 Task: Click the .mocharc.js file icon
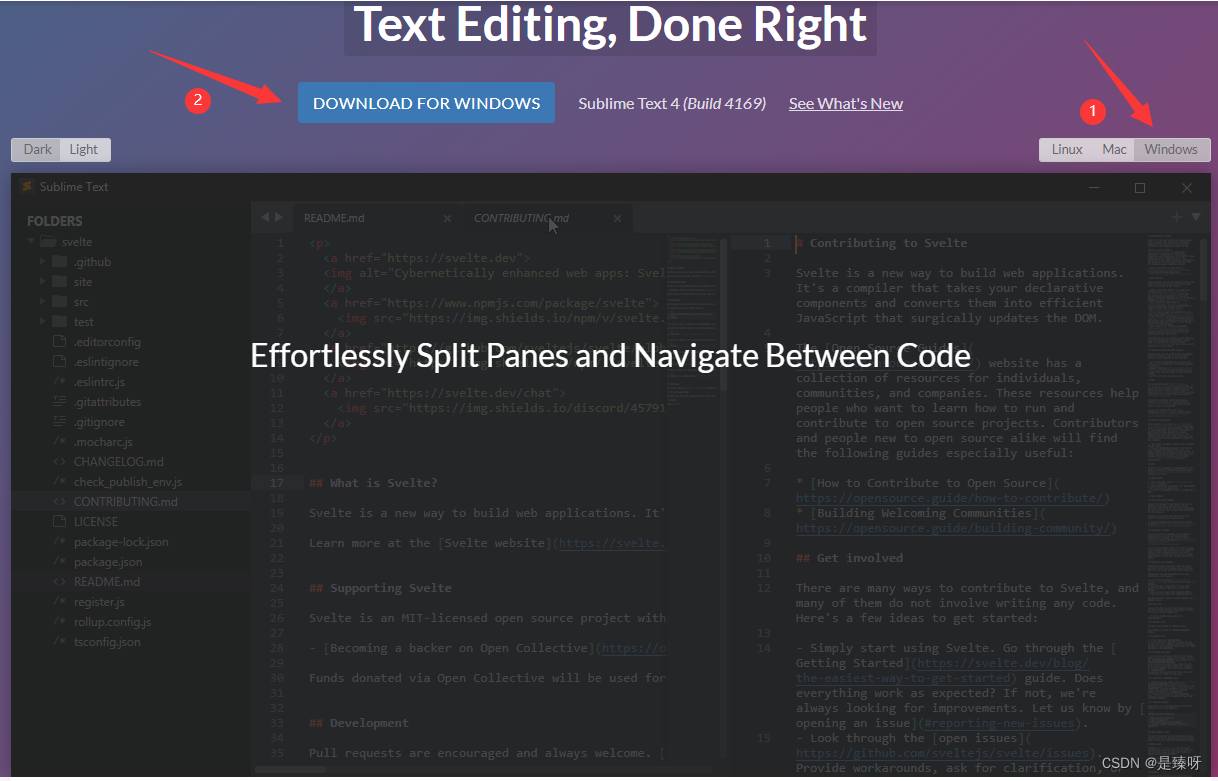coord(59,442)
